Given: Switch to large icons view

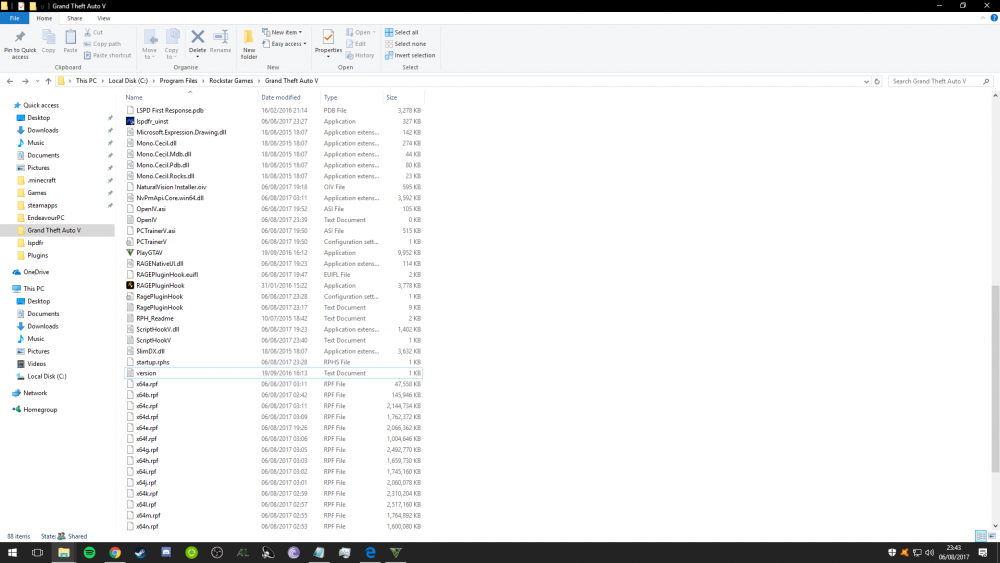Looking at the screenshot, I should [x=992, y=536].
